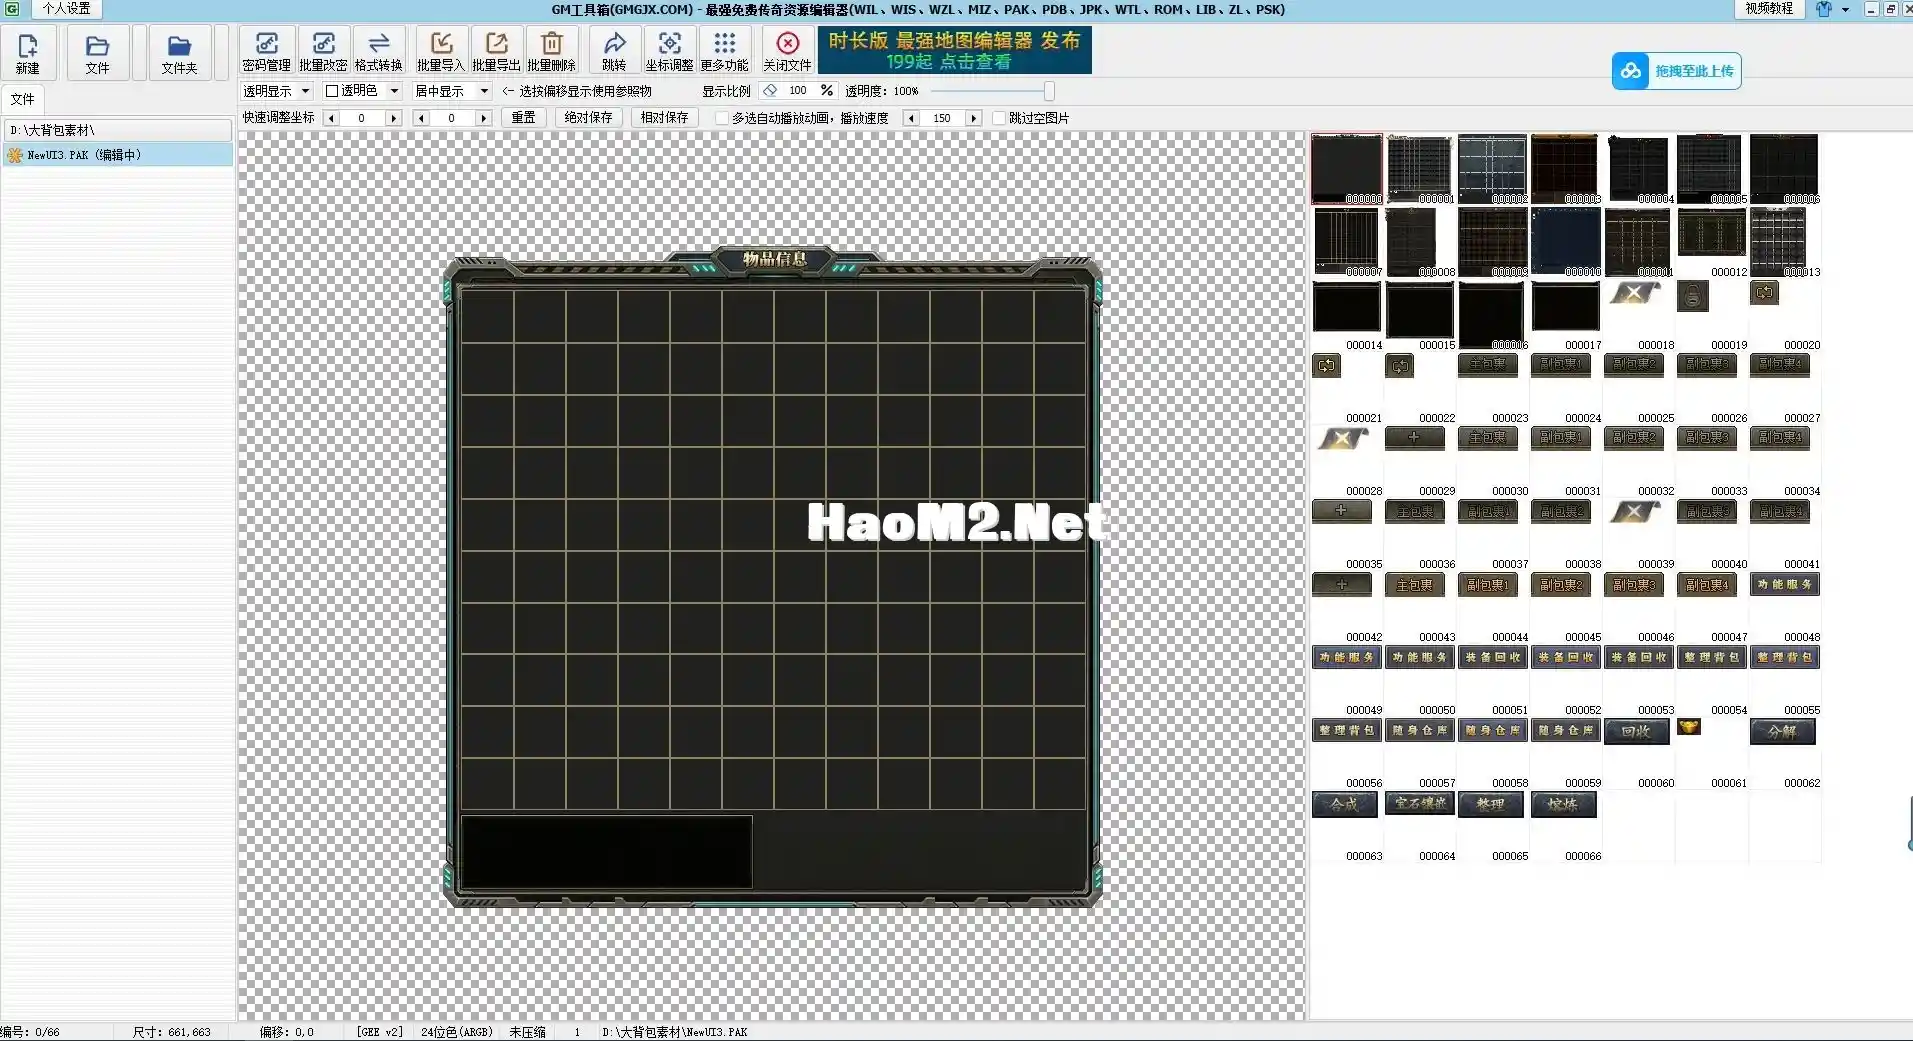
Task: Increase playback speed with right arrow
Action: (973, 118)
